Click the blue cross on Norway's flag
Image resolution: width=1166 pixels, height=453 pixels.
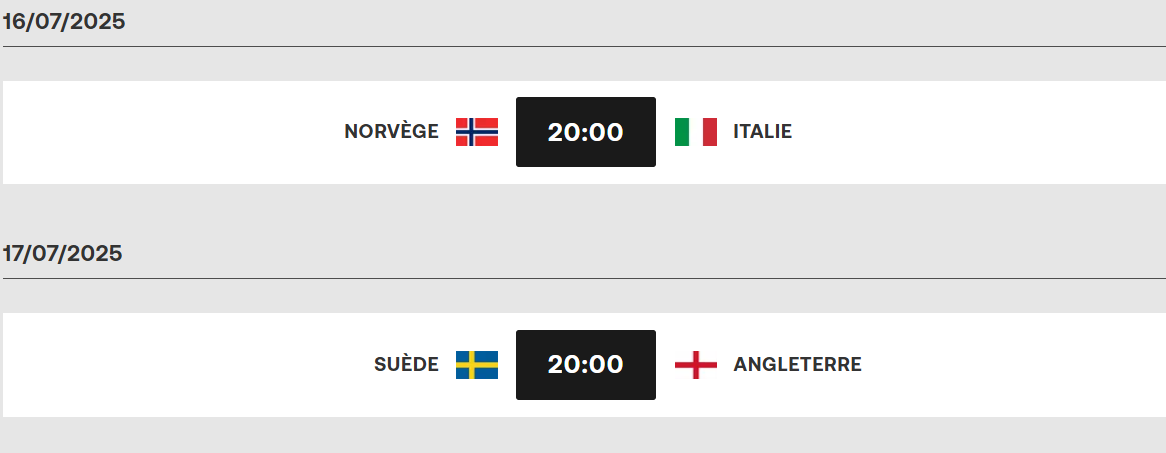(x=471, y=132)
